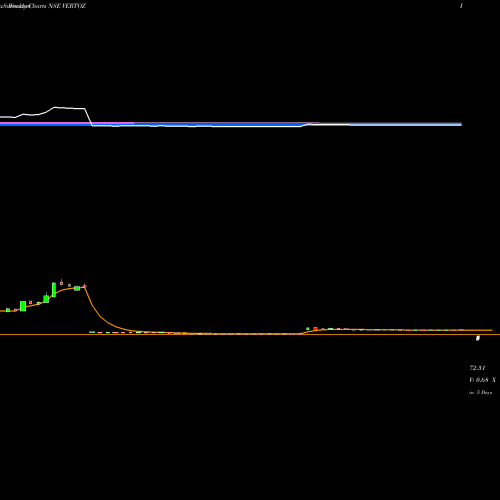Click the 'in 5 Days' label
The image size is (500, 500).
[481, 392]
